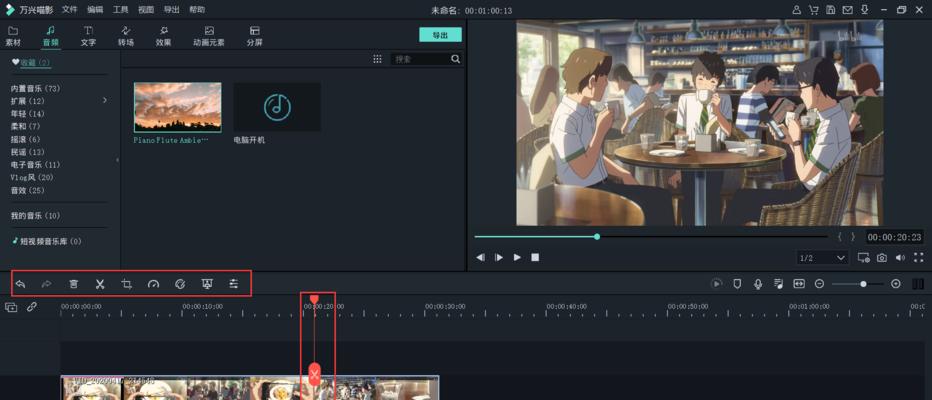932x400 pixels.
Task: Toggle the link icon next to add track
Action: tap(32, 307)
